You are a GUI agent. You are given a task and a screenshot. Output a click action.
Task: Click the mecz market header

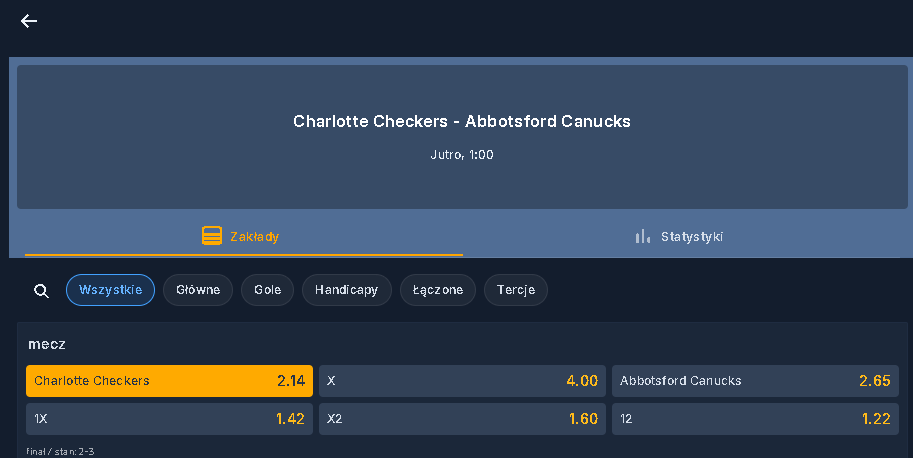47,344
